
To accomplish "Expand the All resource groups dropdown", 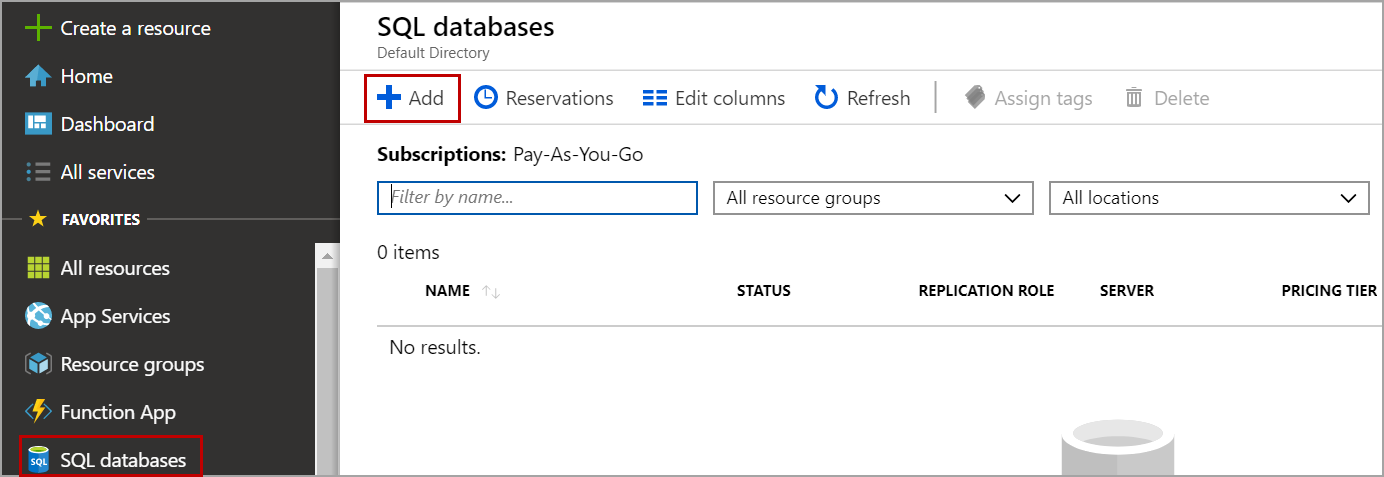I will pyautogui.click(x=872, y=198).
